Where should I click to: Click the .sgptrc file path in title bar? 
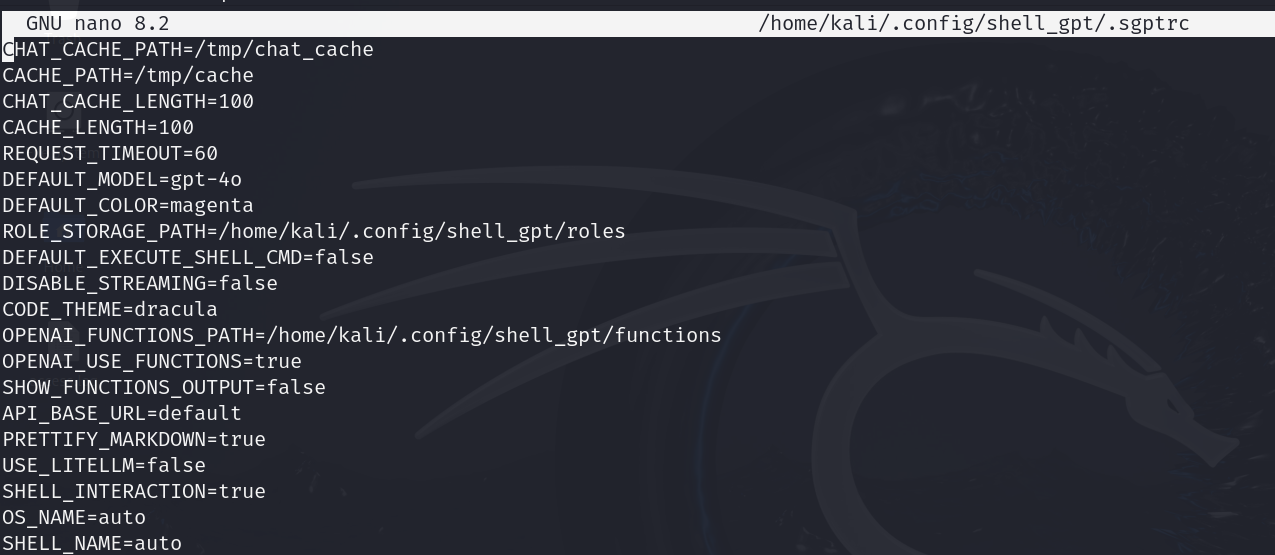pos(974,23)
